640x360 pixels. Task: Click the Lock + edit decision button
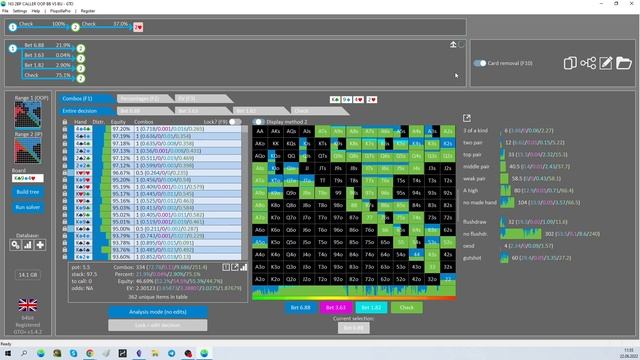coord(158,325)
